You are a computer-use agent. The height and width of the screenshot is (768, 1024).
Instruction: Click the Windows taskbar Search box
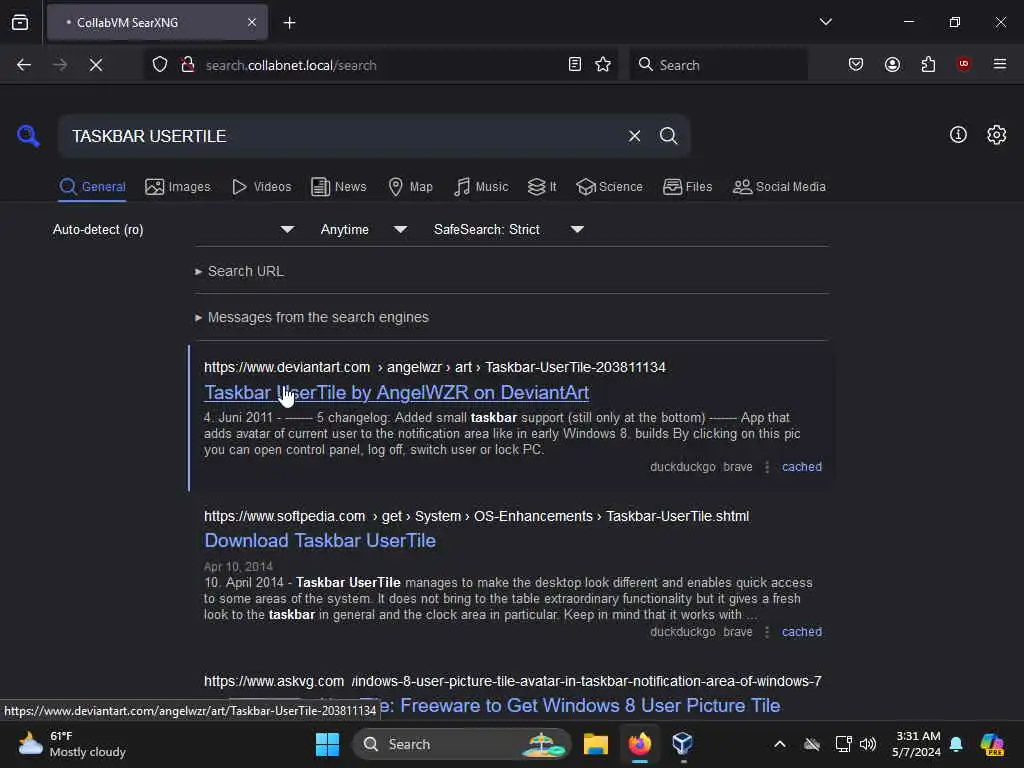tap(462, 744)
